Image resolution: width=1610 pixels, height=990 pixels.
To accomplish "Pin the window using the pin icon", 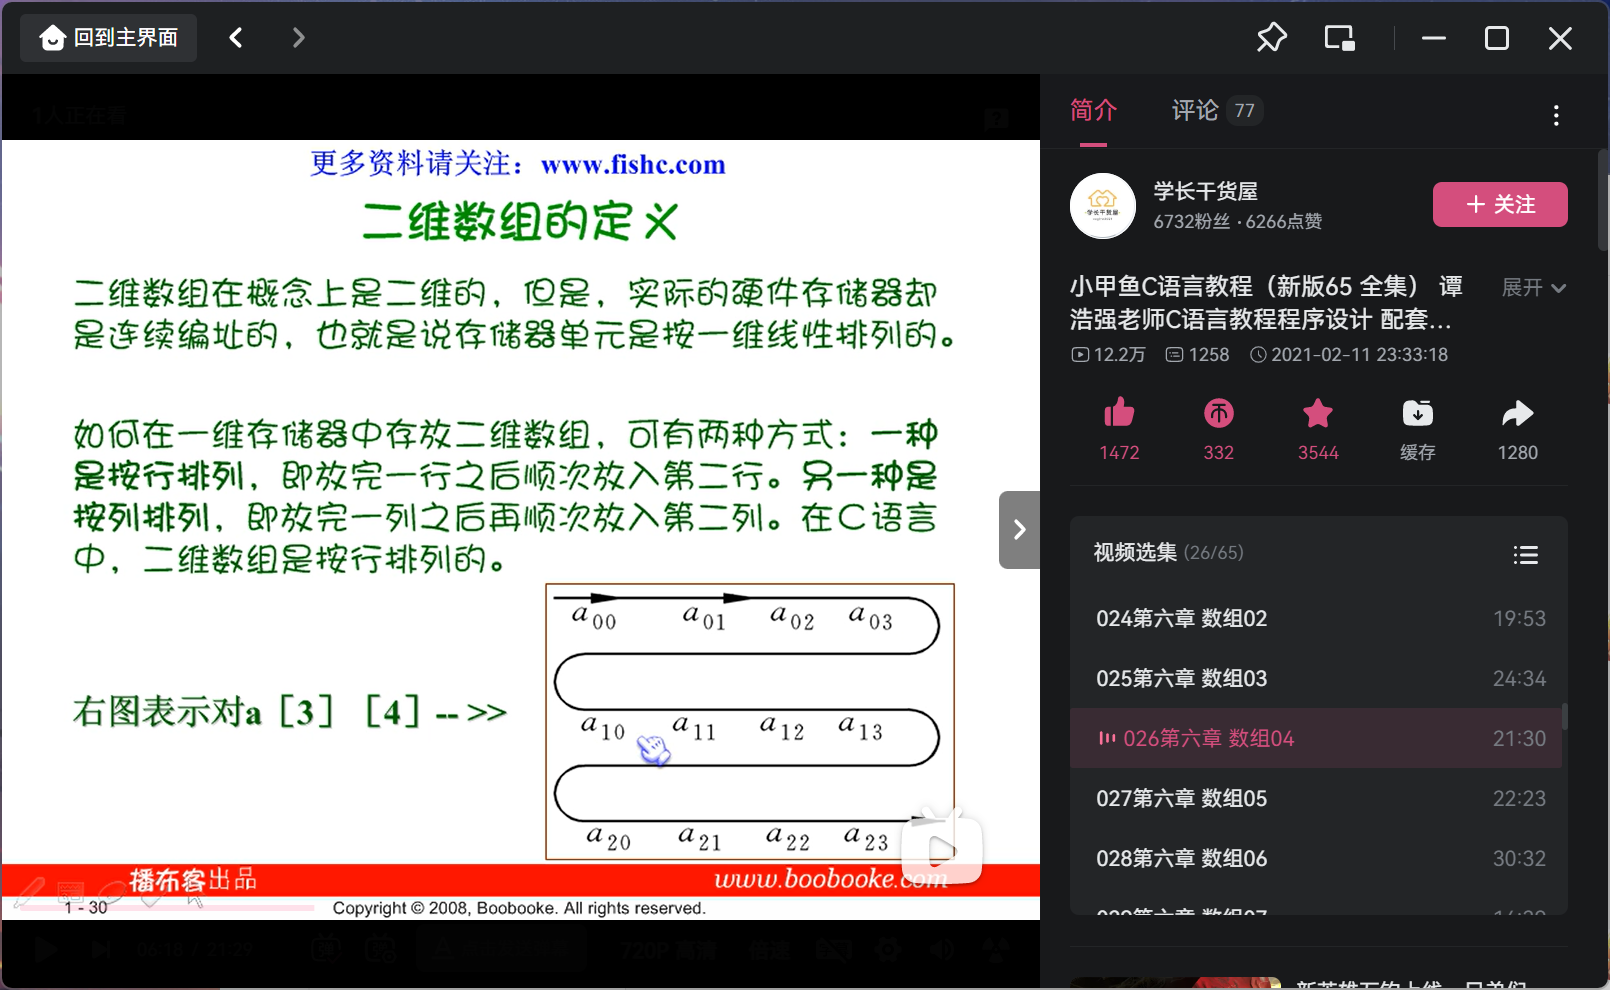I will pos(1271,37).
